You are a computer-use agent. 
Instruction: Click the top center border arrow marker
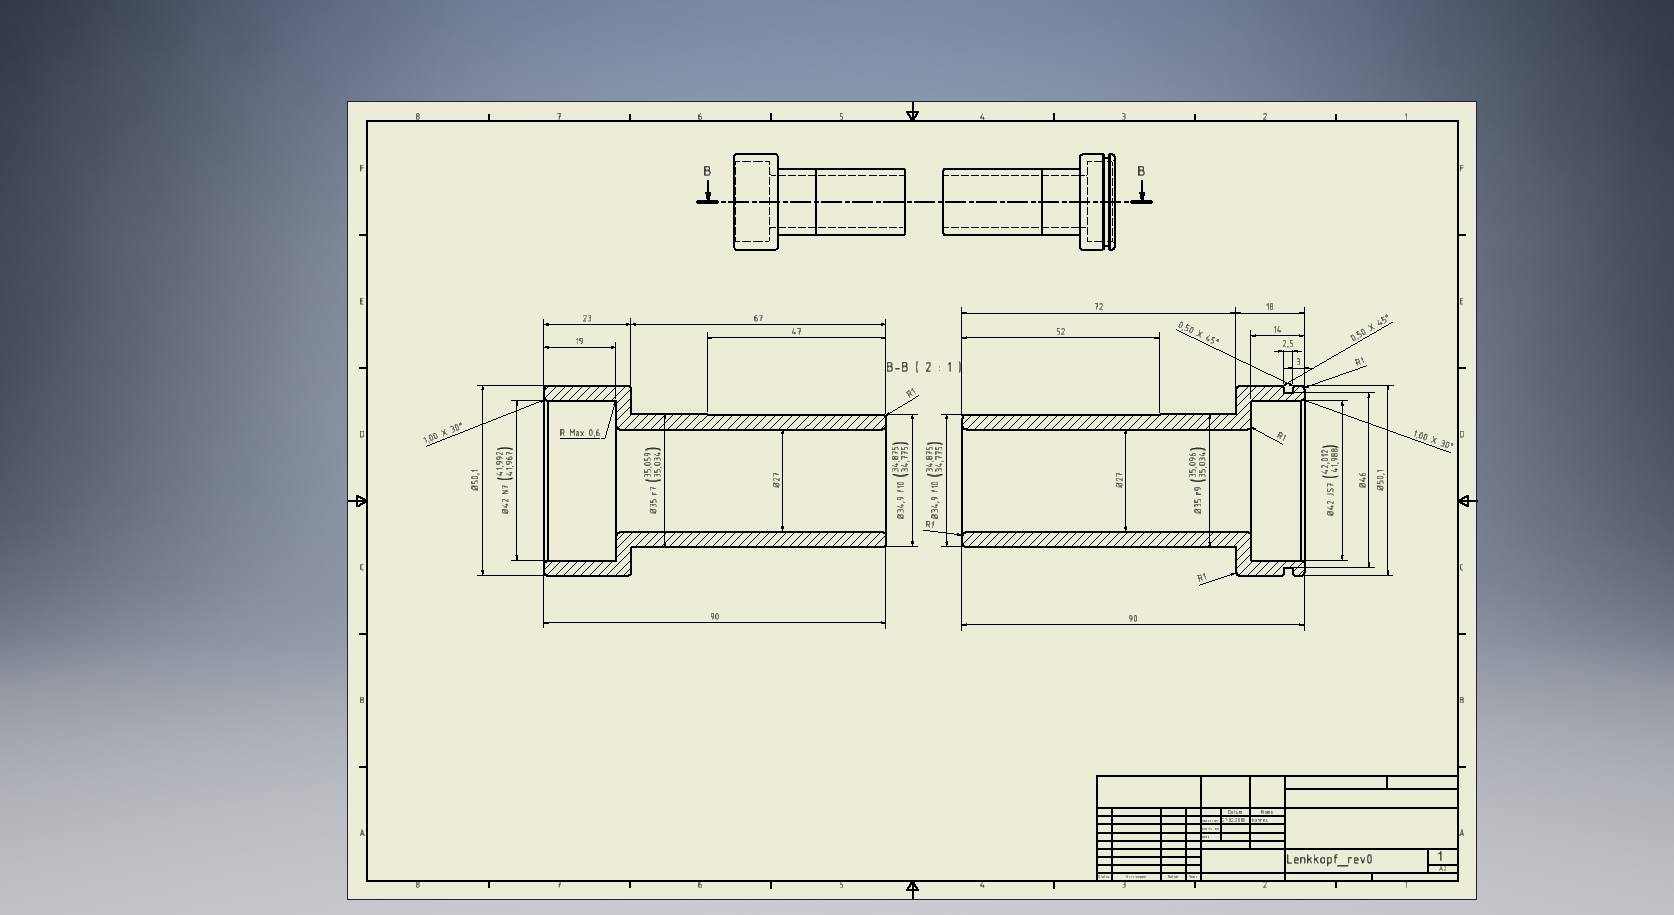[x=912, y=116]
